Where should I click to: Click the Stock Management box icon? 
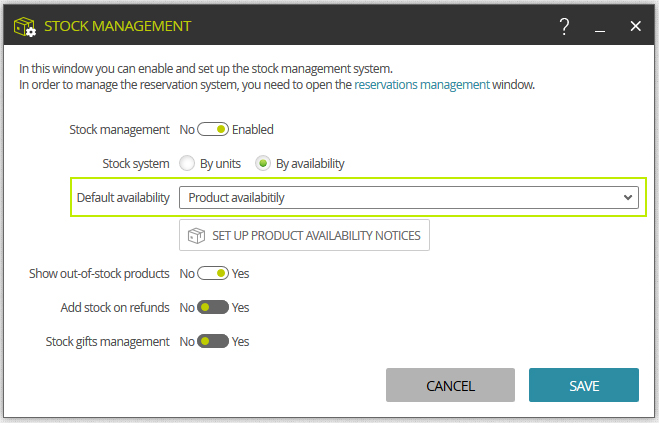(x=25, y=26)
